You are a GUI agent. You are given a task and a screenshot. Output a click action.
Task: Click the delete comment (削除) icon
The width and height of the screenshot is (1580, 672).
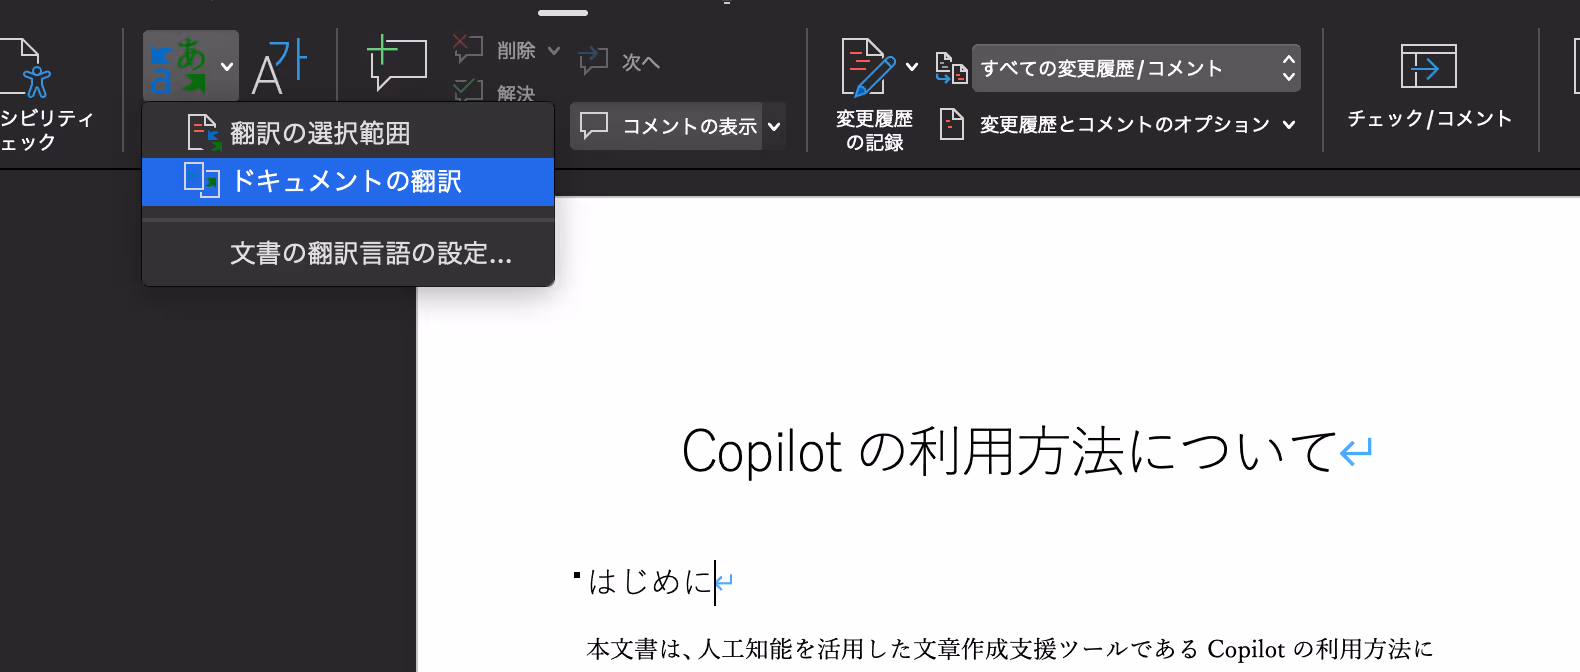pyautogui.click(x=467, y=49)
